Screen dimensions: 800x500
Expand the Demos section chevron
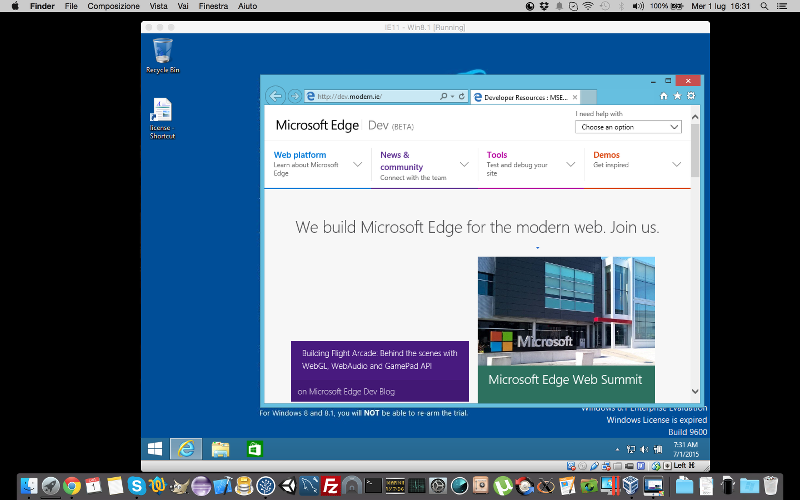[677, 164]
